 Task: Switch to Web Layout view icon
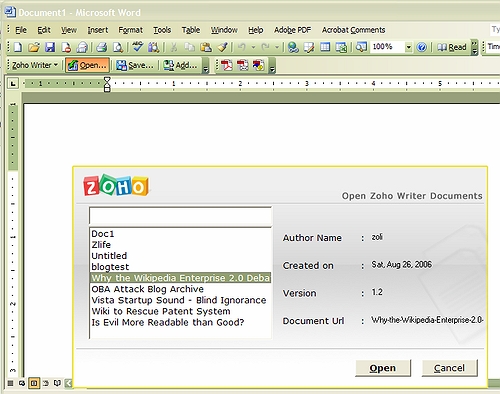click(22, 383)
